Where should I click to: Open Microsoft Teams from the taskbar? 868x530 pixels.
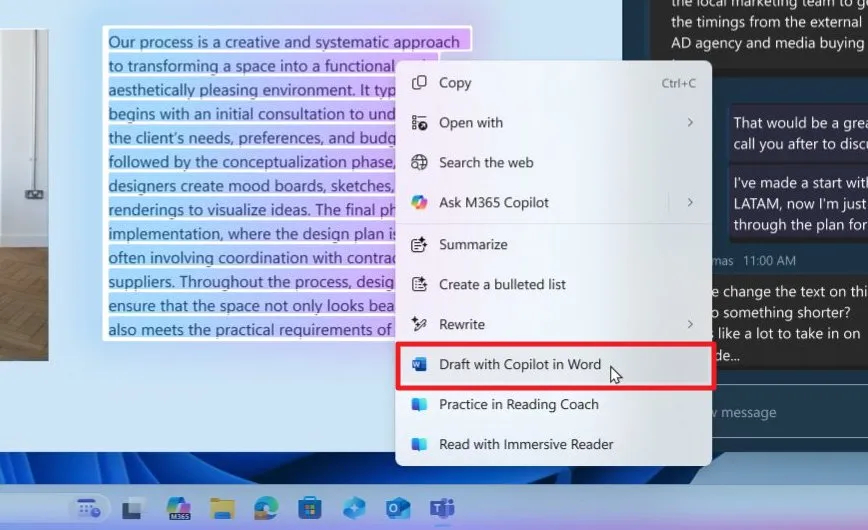coord(442,508)
